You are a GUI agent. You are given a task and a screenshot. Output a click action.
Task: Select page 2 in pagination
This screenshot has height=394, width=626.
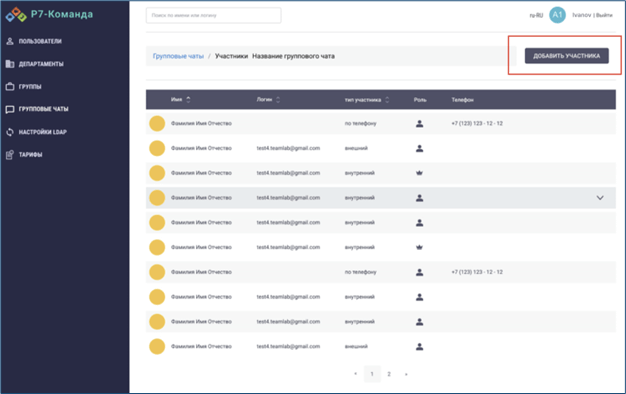pos(389,374)
